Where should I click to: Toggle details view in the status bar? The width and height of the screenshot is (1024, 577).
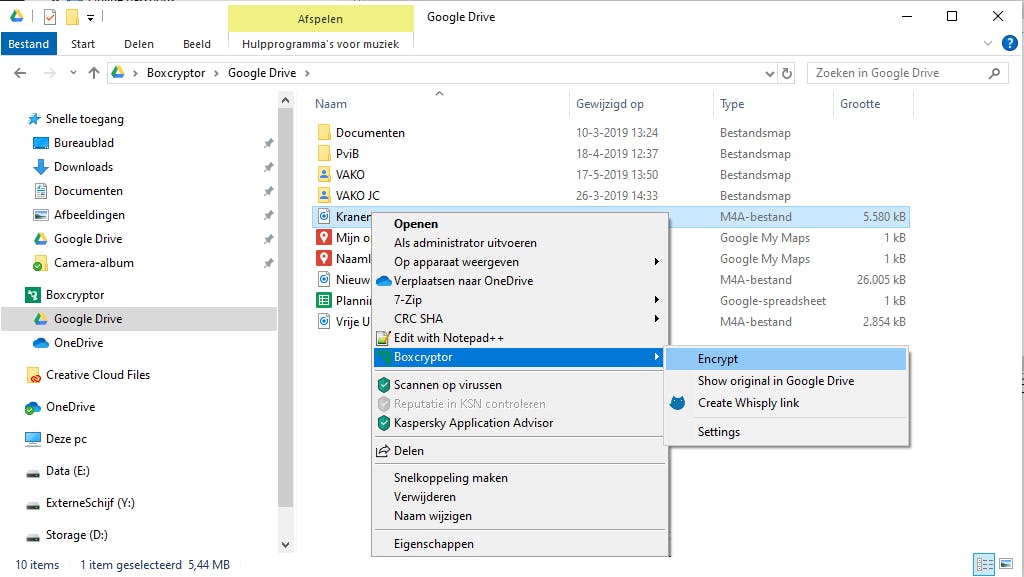coord(984,565)
